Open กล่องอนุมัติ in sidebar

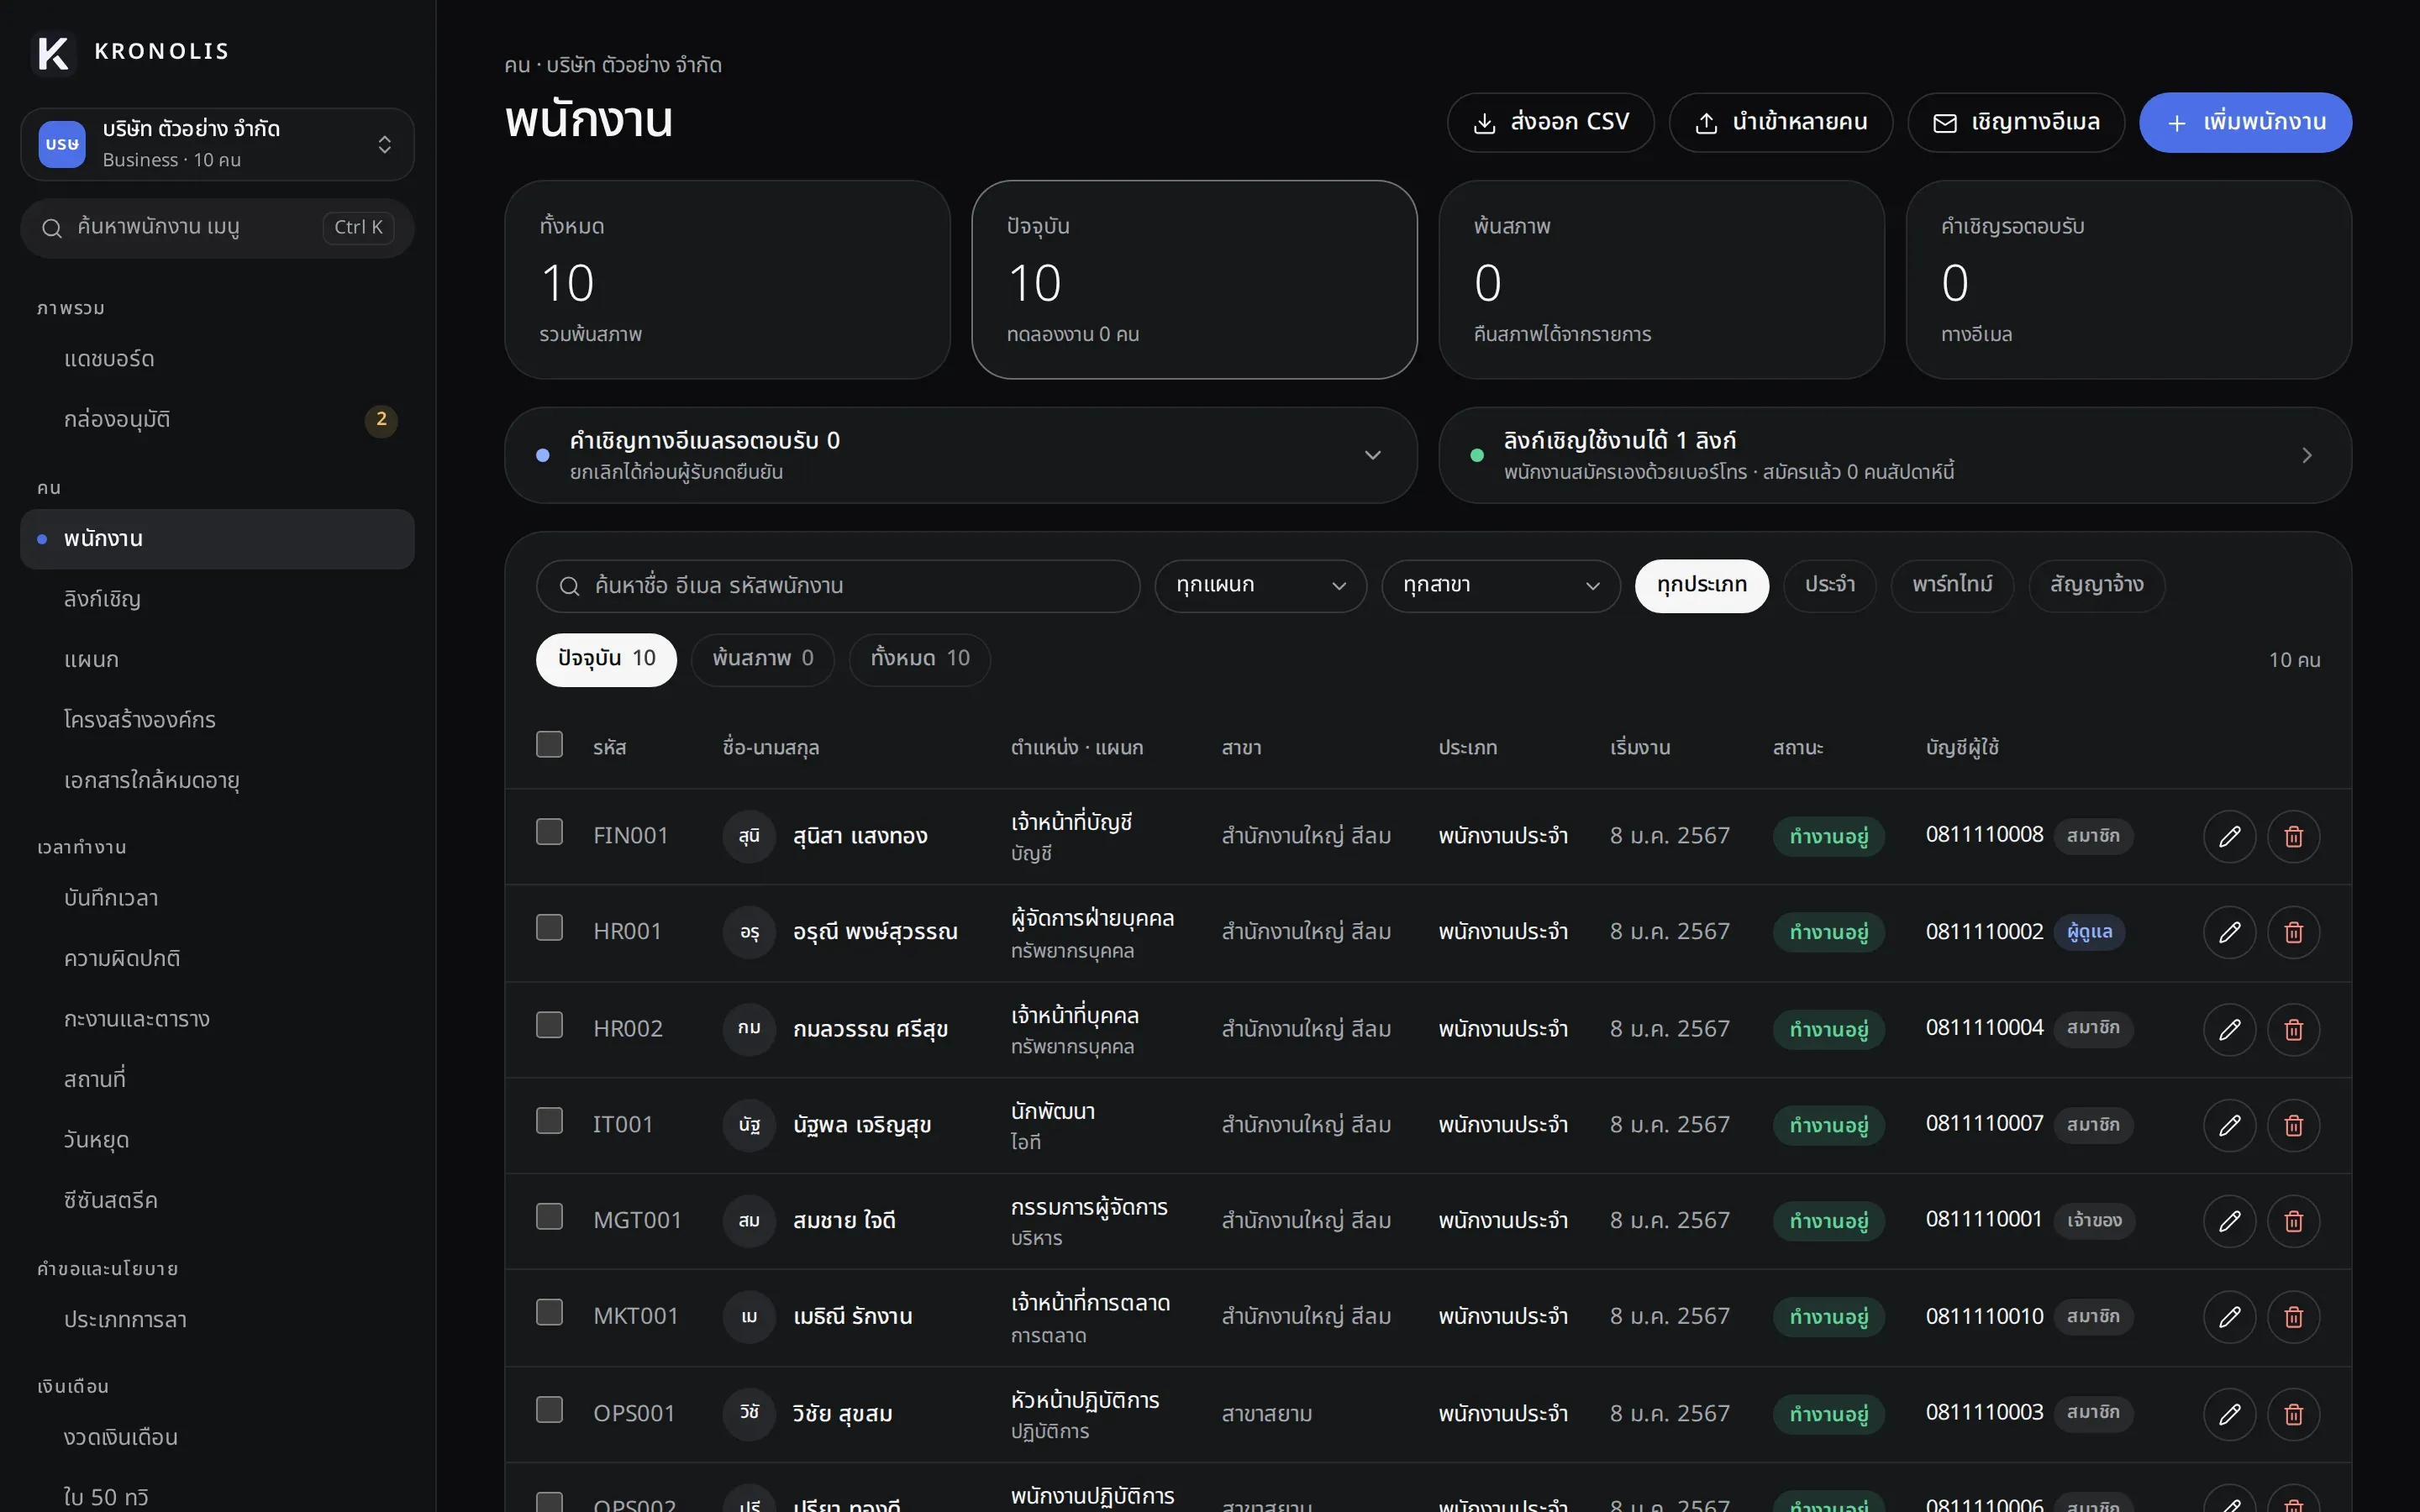(x=217, y=420)
